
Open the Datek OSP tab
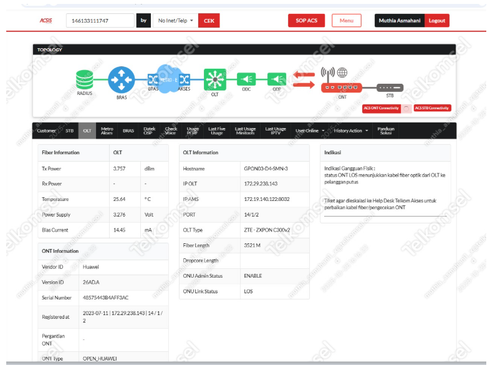(149, 131)
